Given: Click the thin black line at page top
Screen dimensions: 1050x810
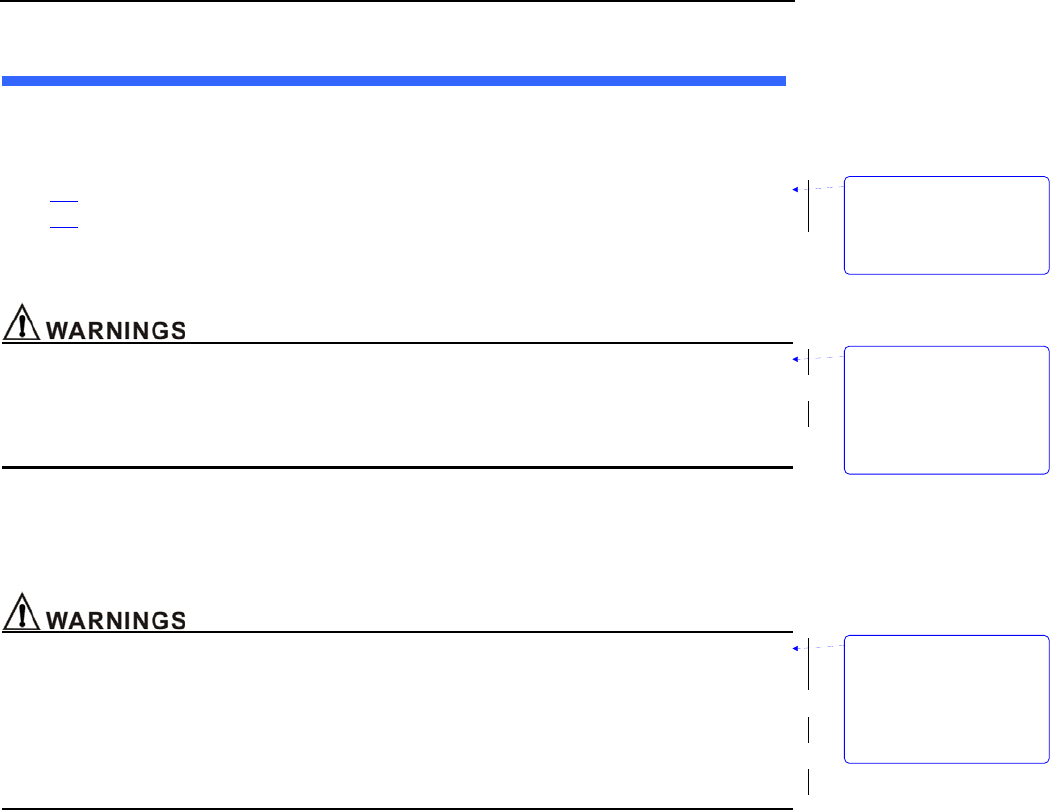Looking at the screenshot, I should [397, 2].
